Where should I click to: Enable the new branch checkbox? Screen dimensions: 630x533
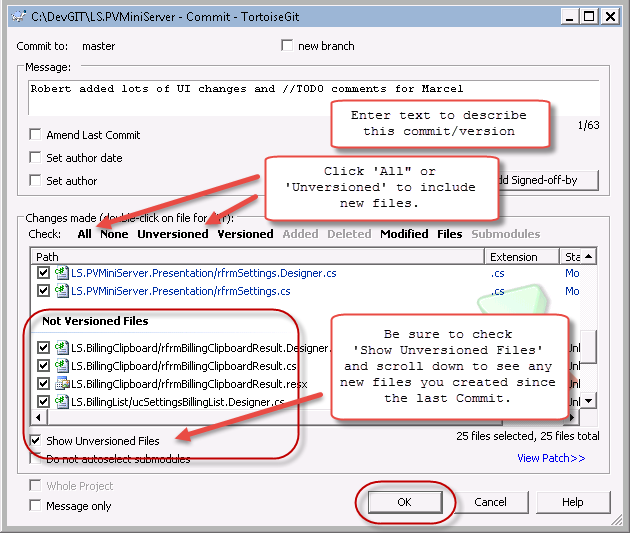click(287, 45)
